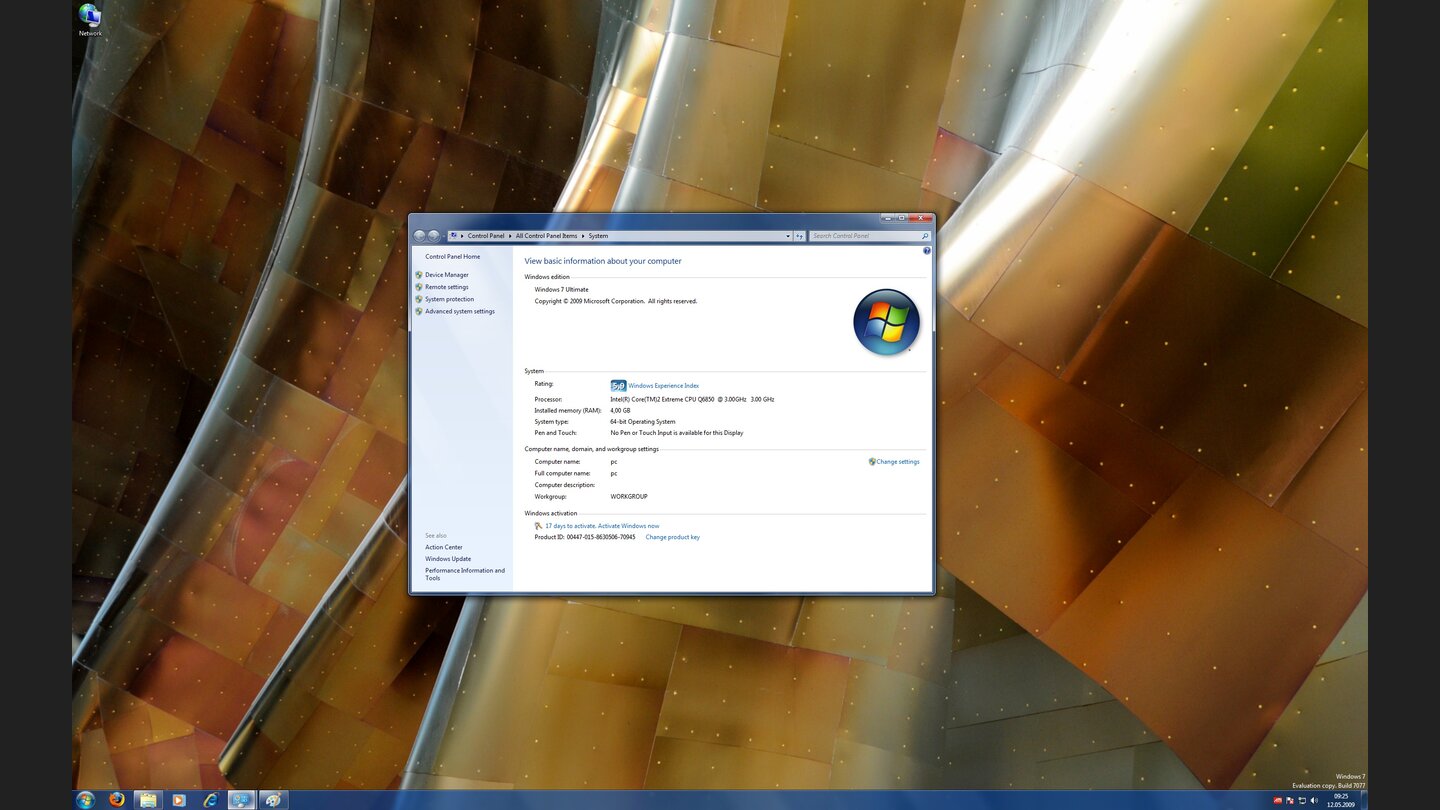Click the Windows 7 Ultimate text
The width and height of the screenshot is (1440, 810).
pyautogui.click(x=561, y=290)
